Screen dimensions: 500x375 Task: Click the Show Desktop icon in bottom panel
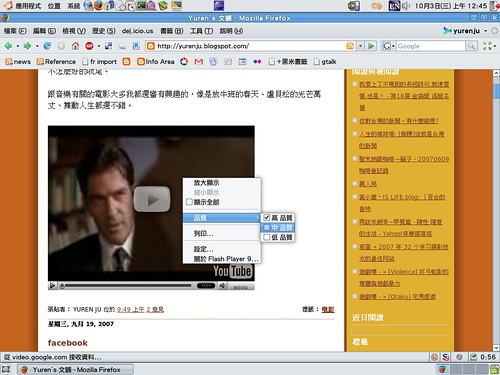(x=6, y=369)
